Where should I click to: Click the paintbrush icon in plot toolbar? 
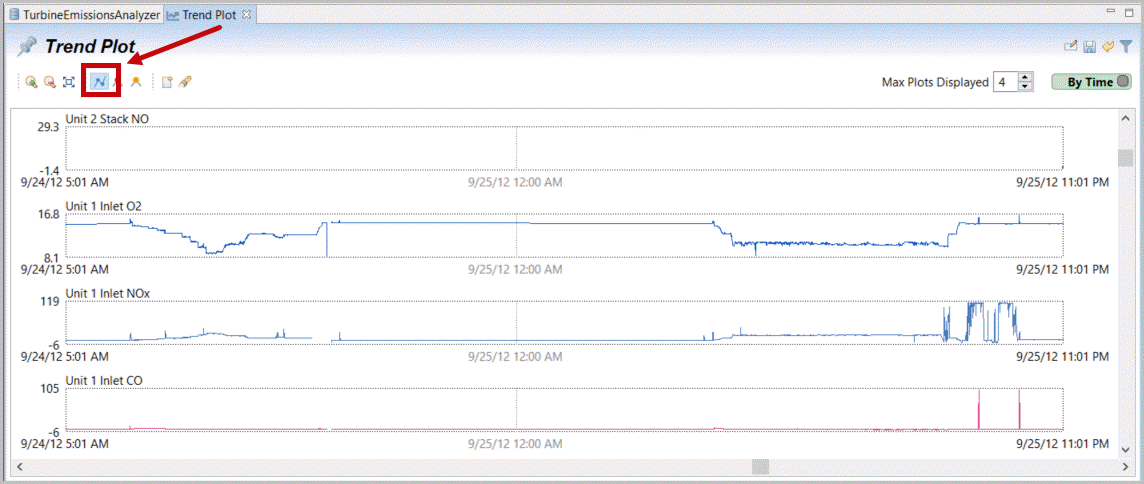click(x=185, y=82)
